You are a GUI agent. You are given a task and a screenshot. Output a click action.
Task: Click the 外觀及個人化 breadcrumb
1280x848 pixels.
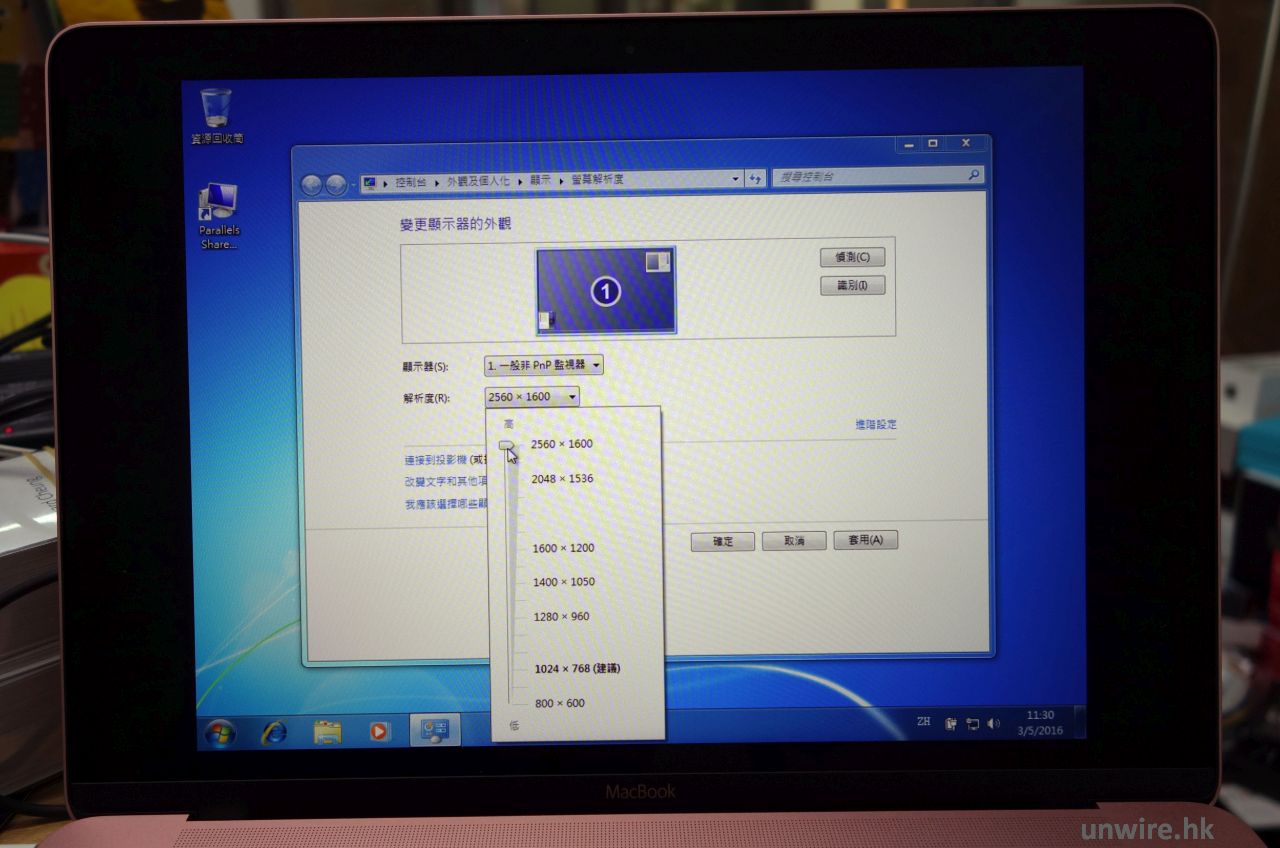[478, 181]
